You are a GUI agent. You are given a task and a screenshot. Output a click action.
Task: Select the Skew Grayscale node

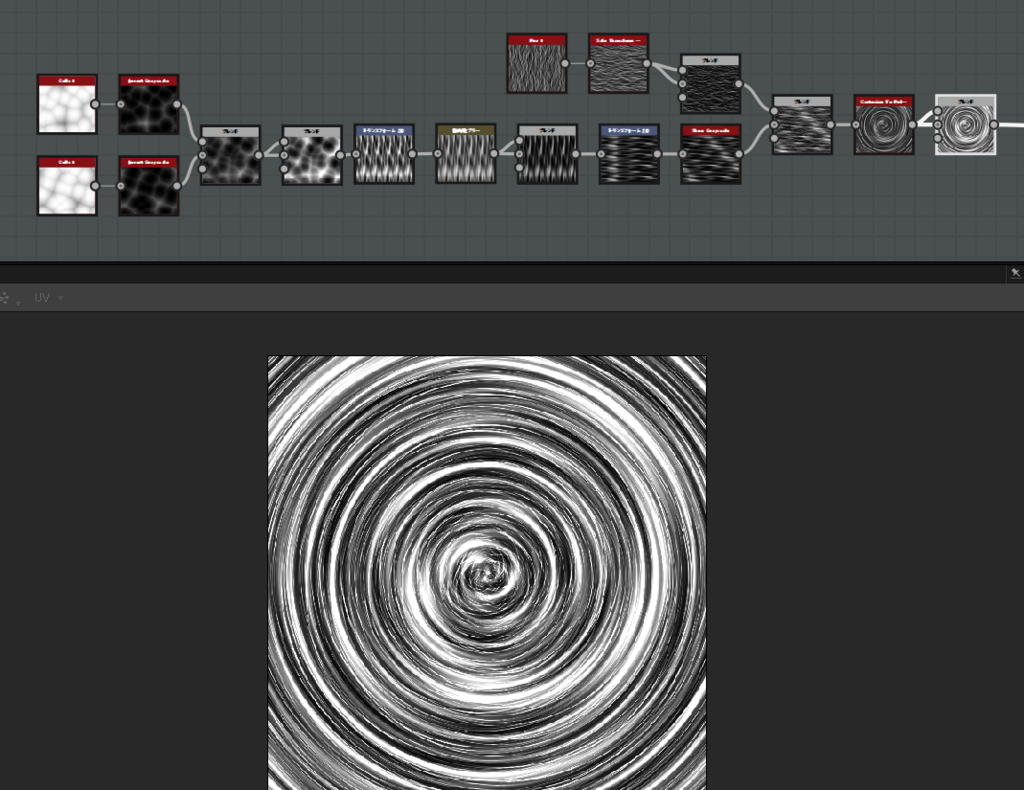pyautogui.click(x=711, y=154)
